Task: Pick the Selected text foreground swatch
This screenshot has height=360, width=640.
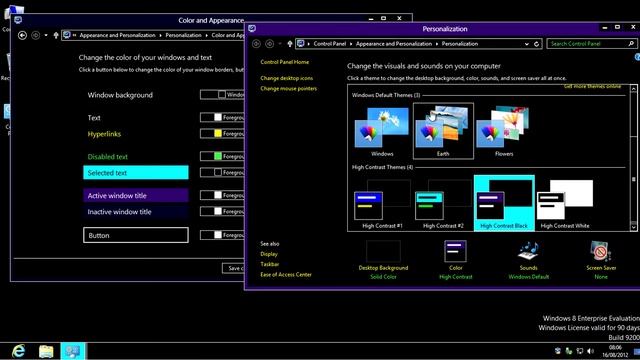Action: pyautogui.click(x=218, y=173)
